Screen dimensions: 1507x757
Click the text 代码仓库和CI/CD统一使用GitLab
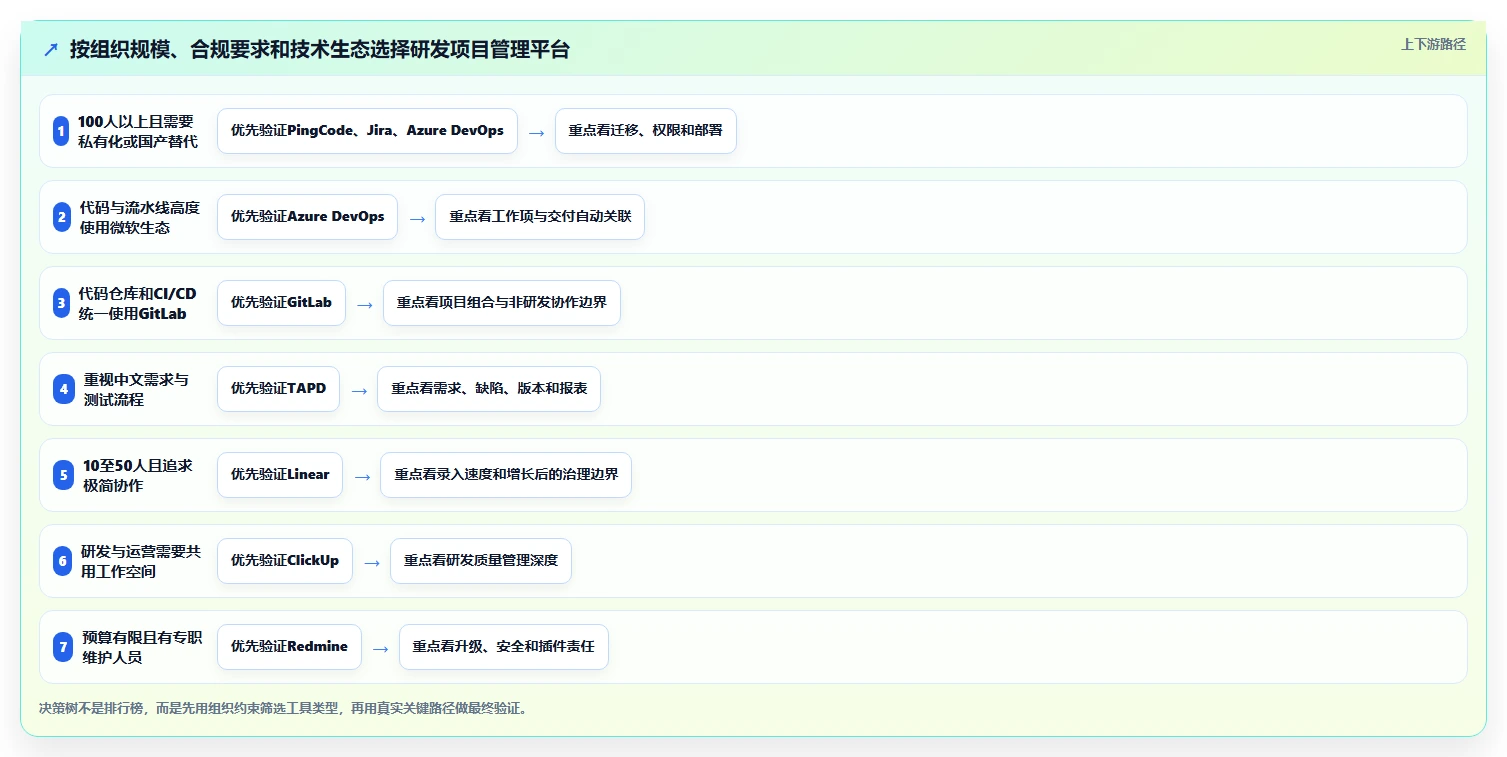tap(137, 303)
